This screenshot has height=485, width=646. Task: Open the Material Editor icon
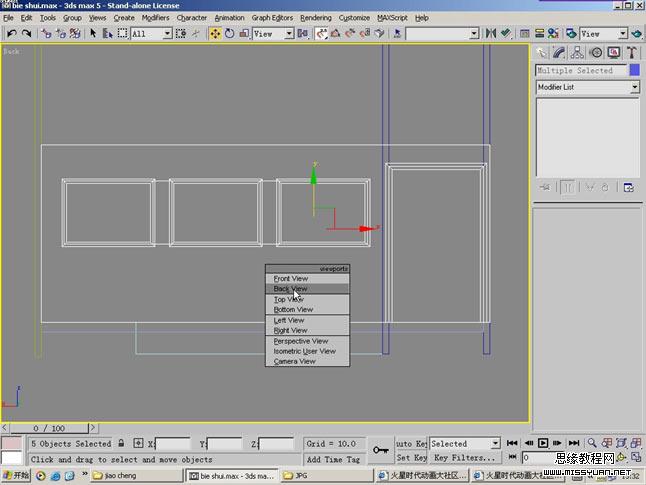coord(553,33)
